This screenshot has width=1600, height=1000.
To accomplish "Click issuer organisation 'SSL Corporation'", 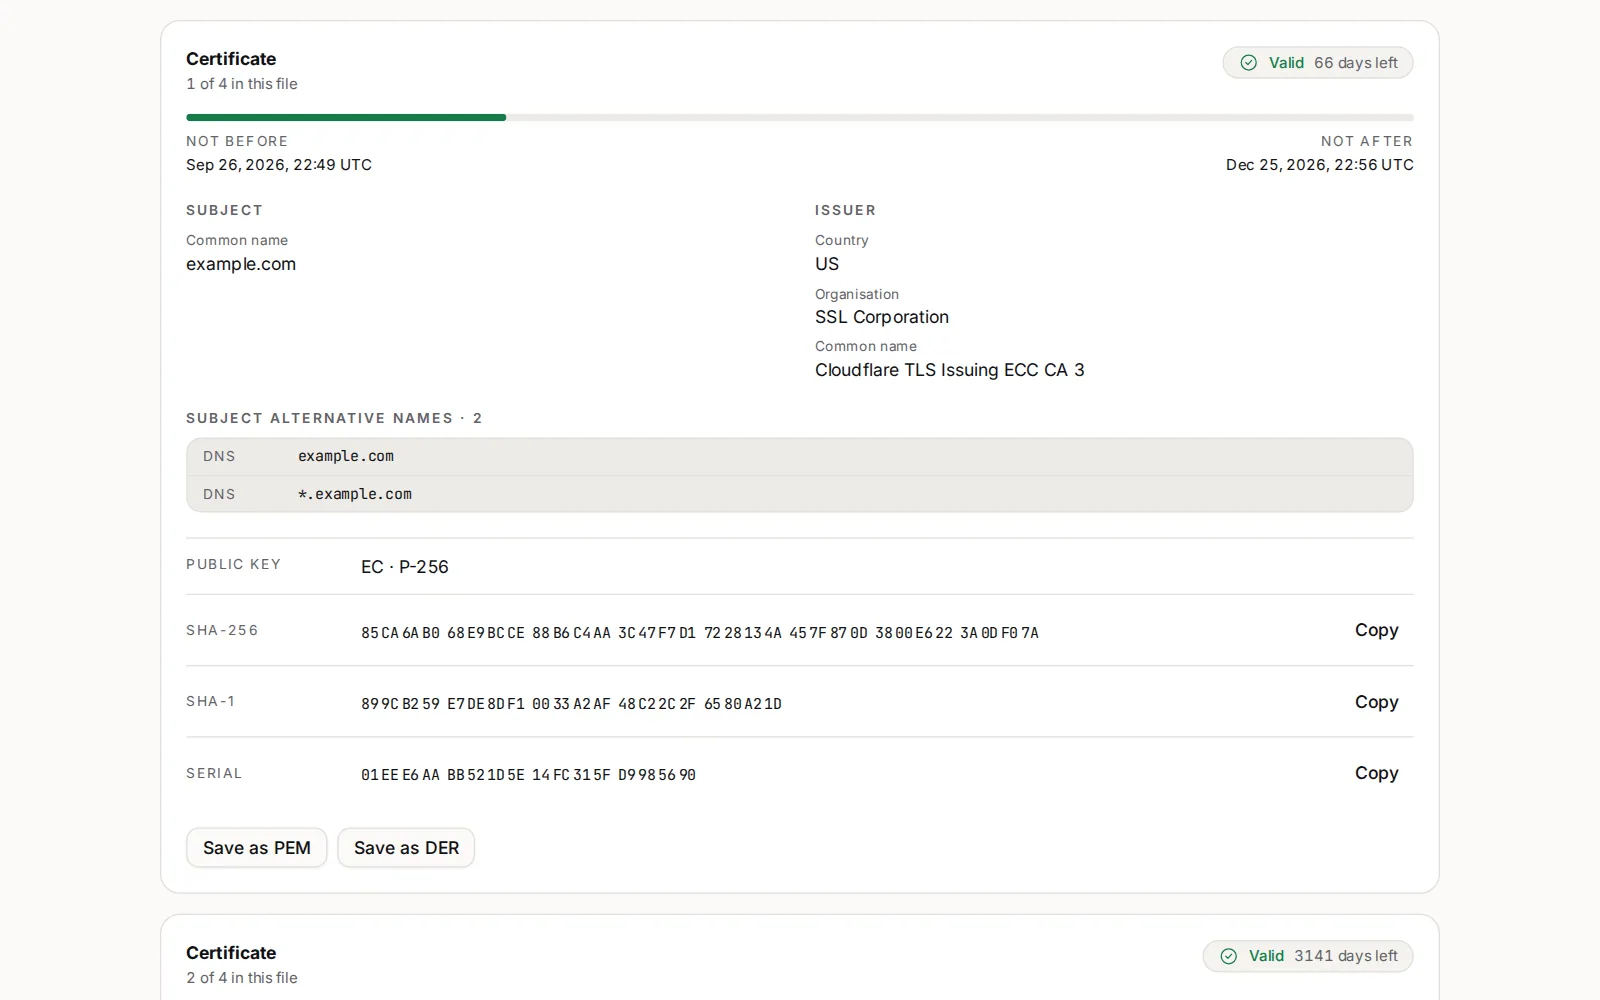I will coord(882,317).
